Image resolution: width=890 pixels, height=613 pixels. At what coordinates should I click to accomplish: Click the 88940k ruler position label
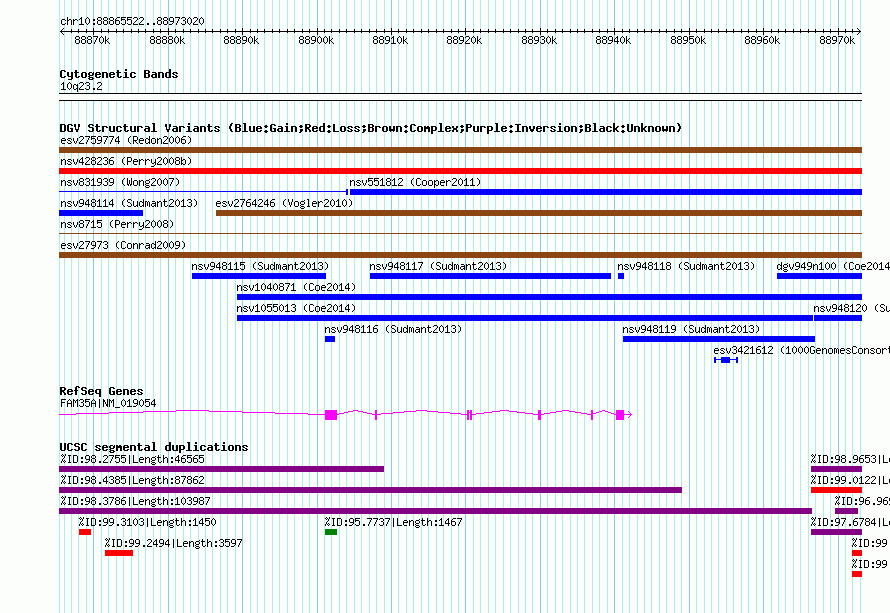[613, 40]
